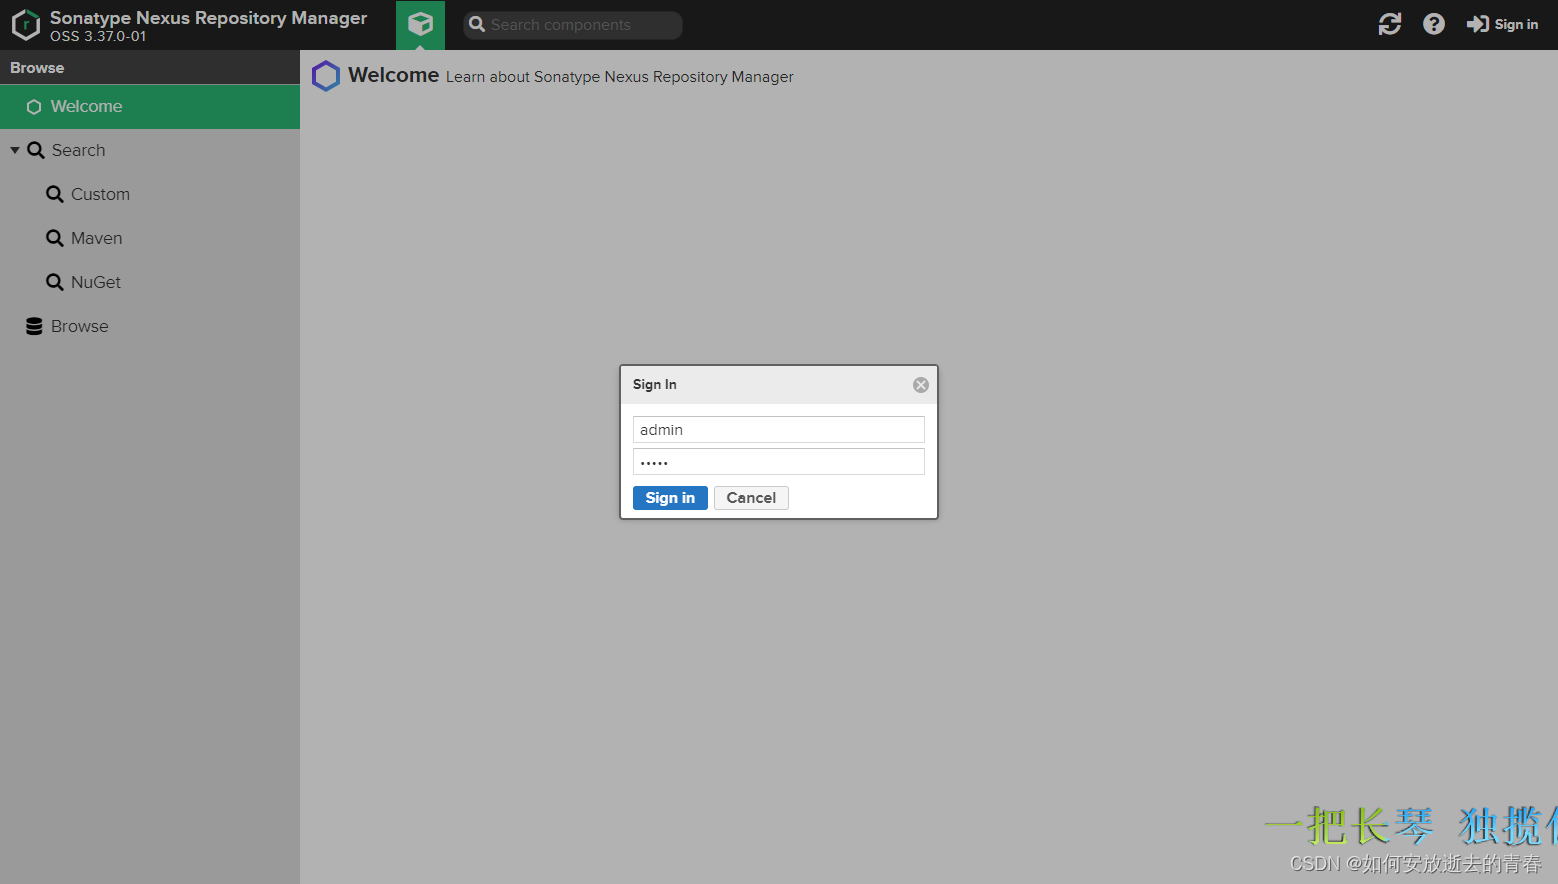
Task: Click the Search magnifier icon in sidebar
Action: [36, 150]
